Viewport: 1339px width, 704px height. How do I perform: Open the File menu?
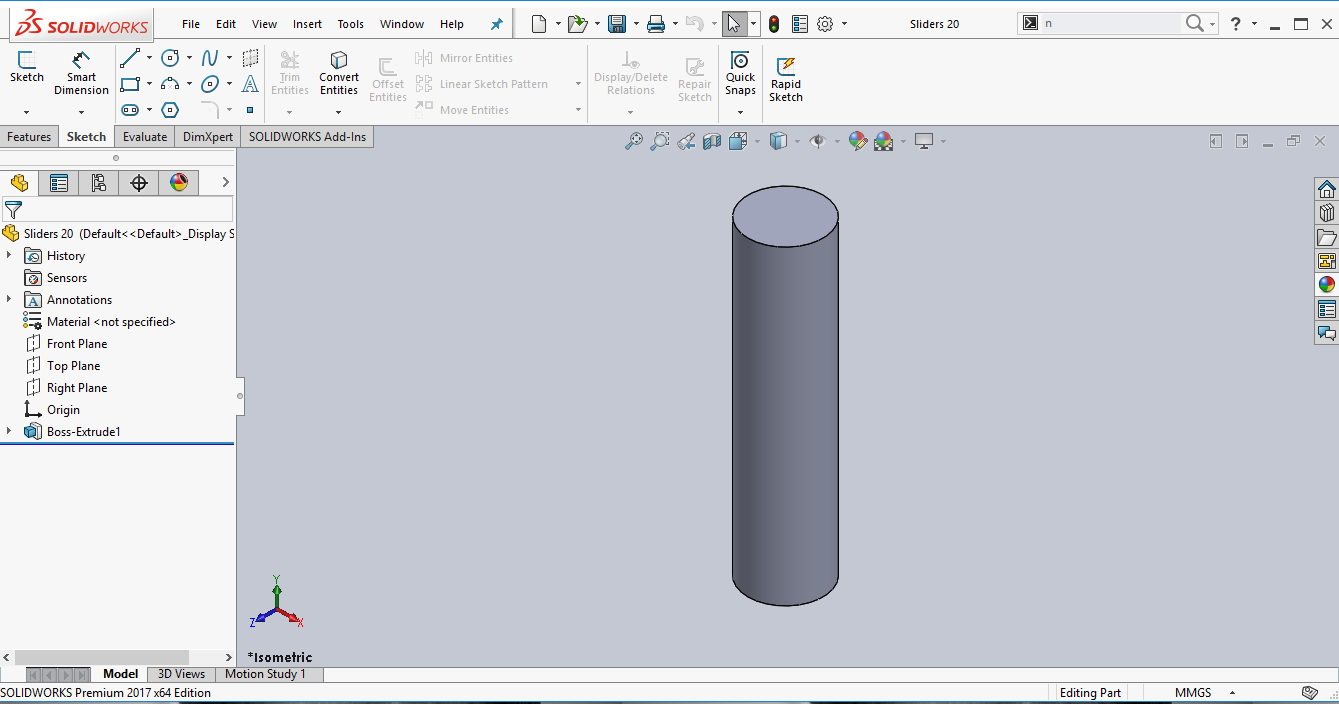(191, 24)
